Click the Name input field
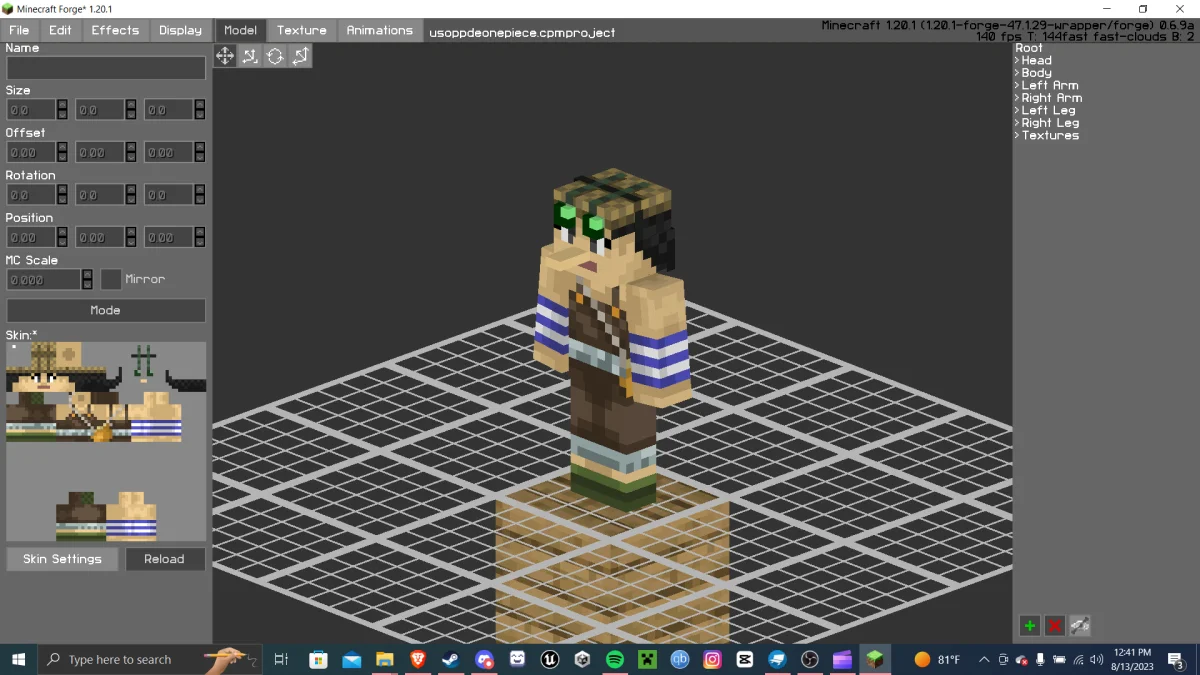1200x675 pixels. click(106, 68)
